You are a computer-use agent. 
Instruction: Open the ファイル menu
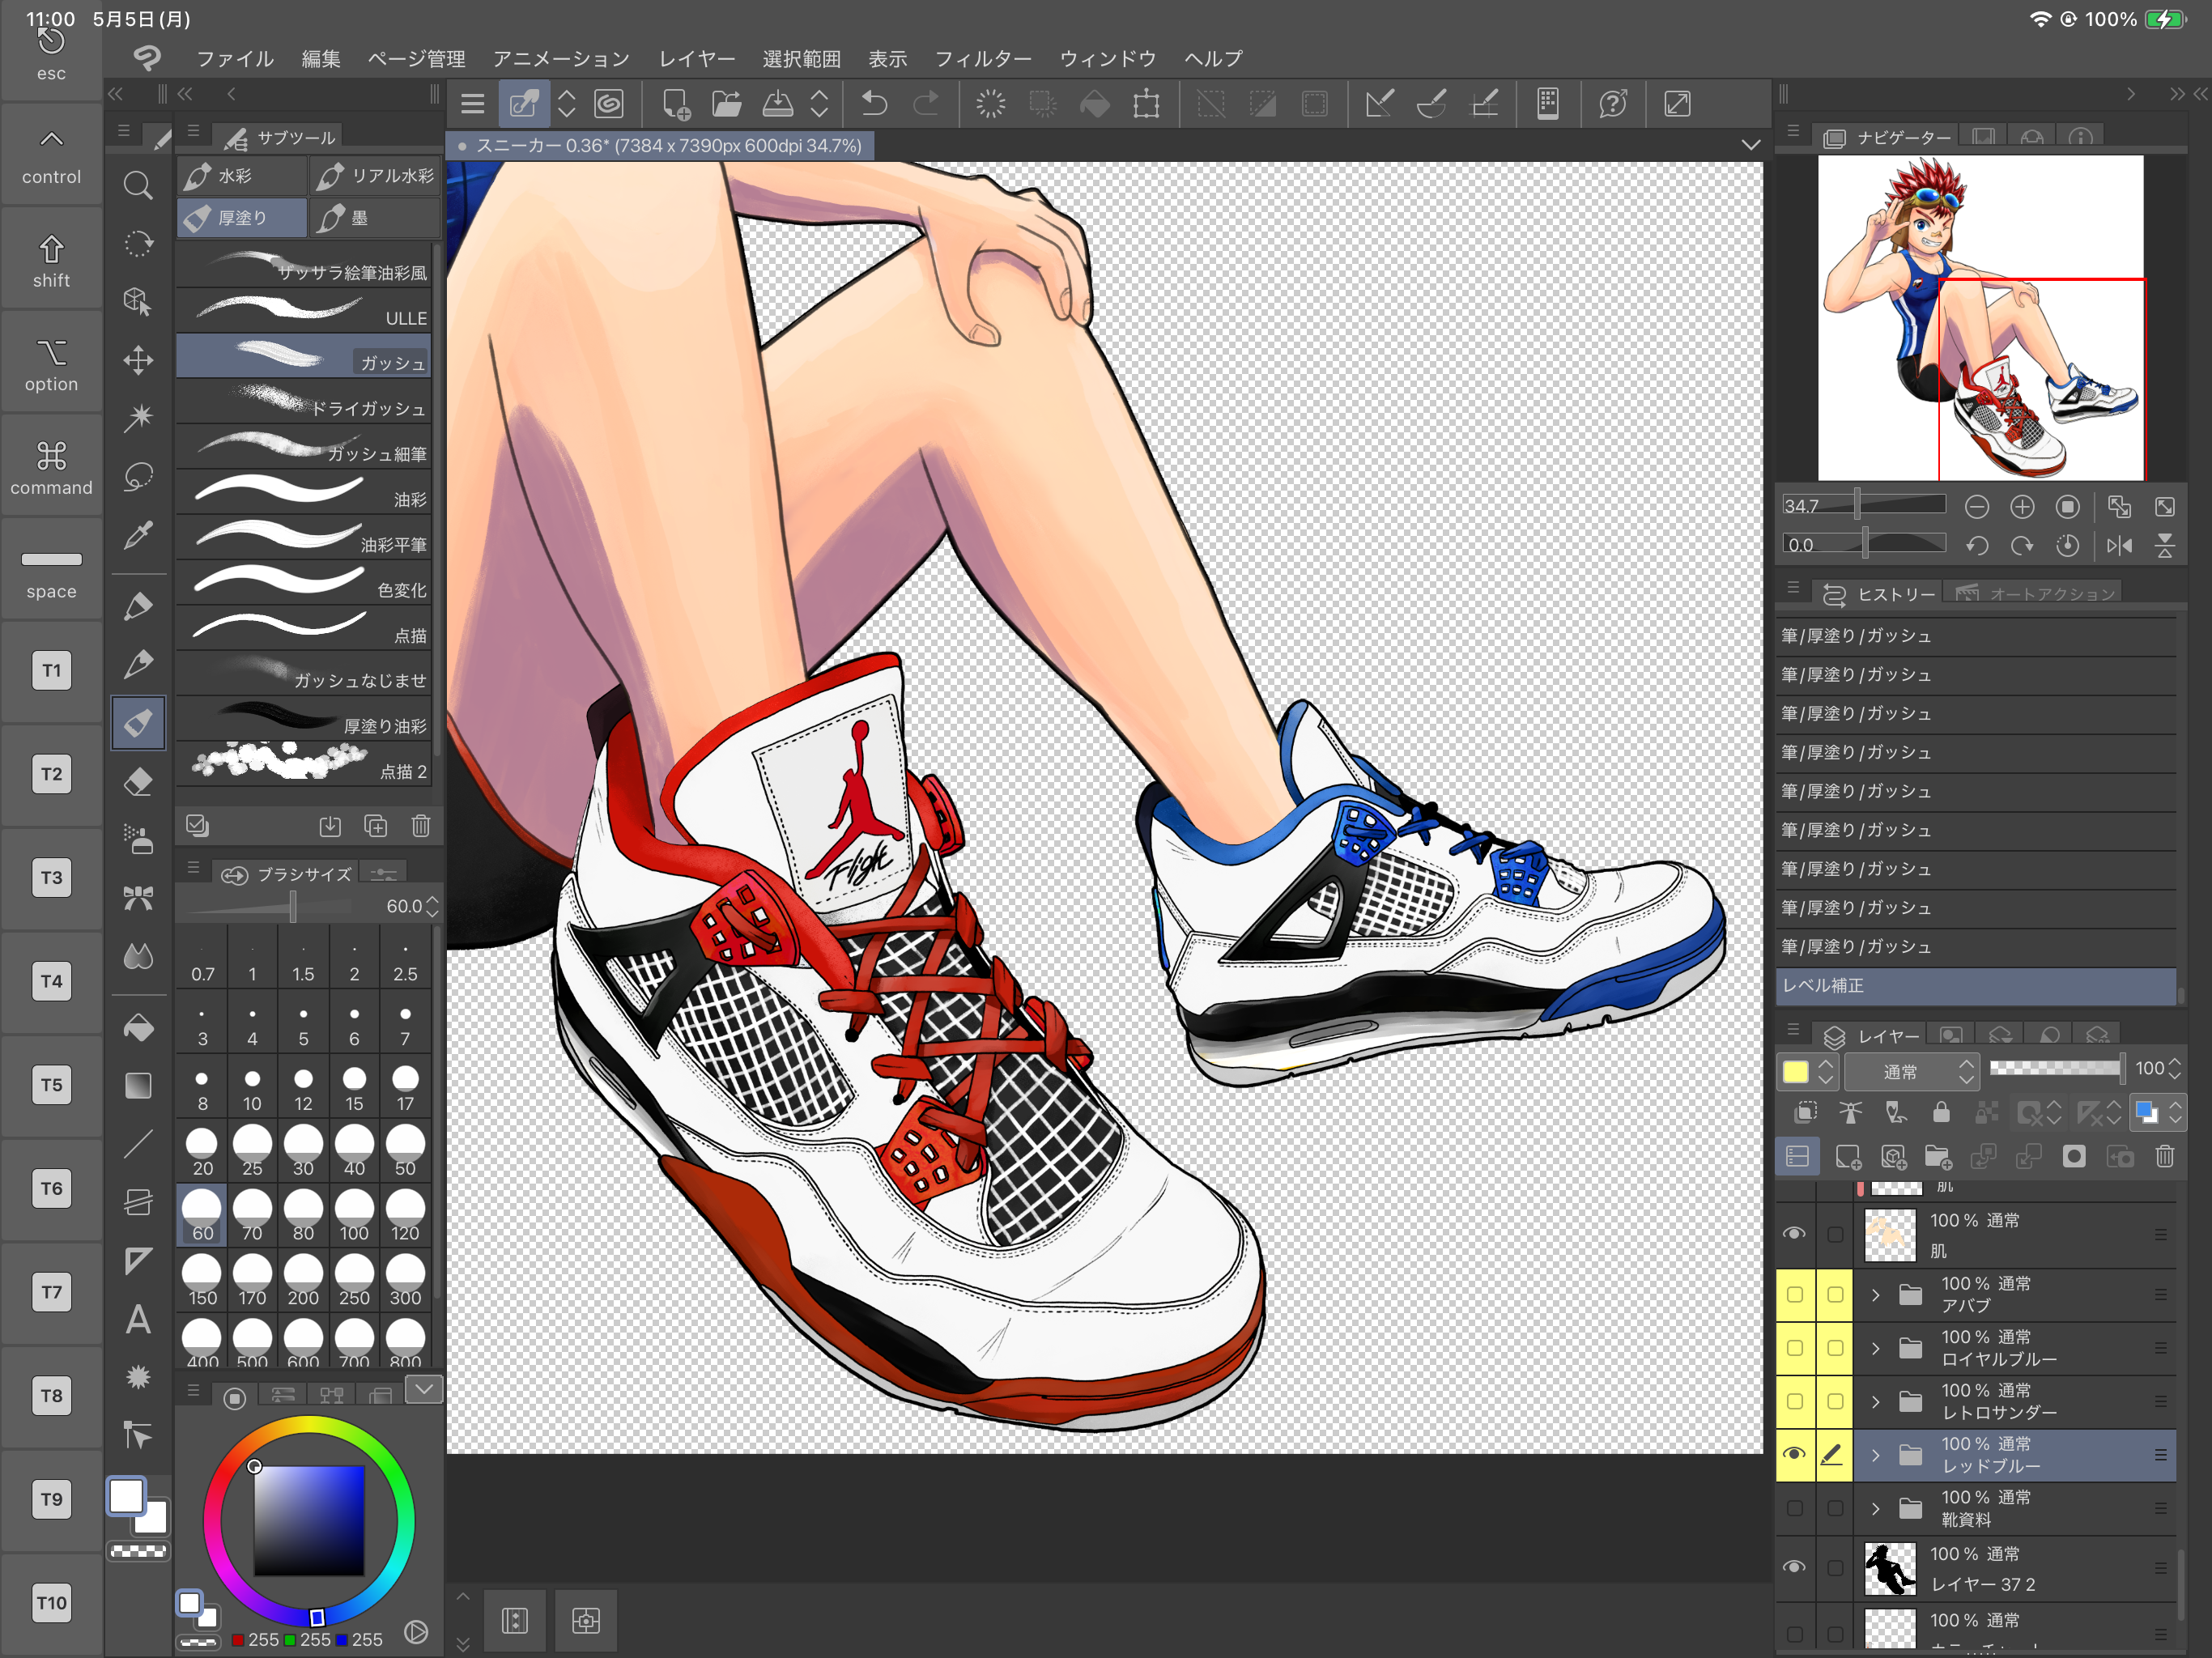[x=235, y=58]
